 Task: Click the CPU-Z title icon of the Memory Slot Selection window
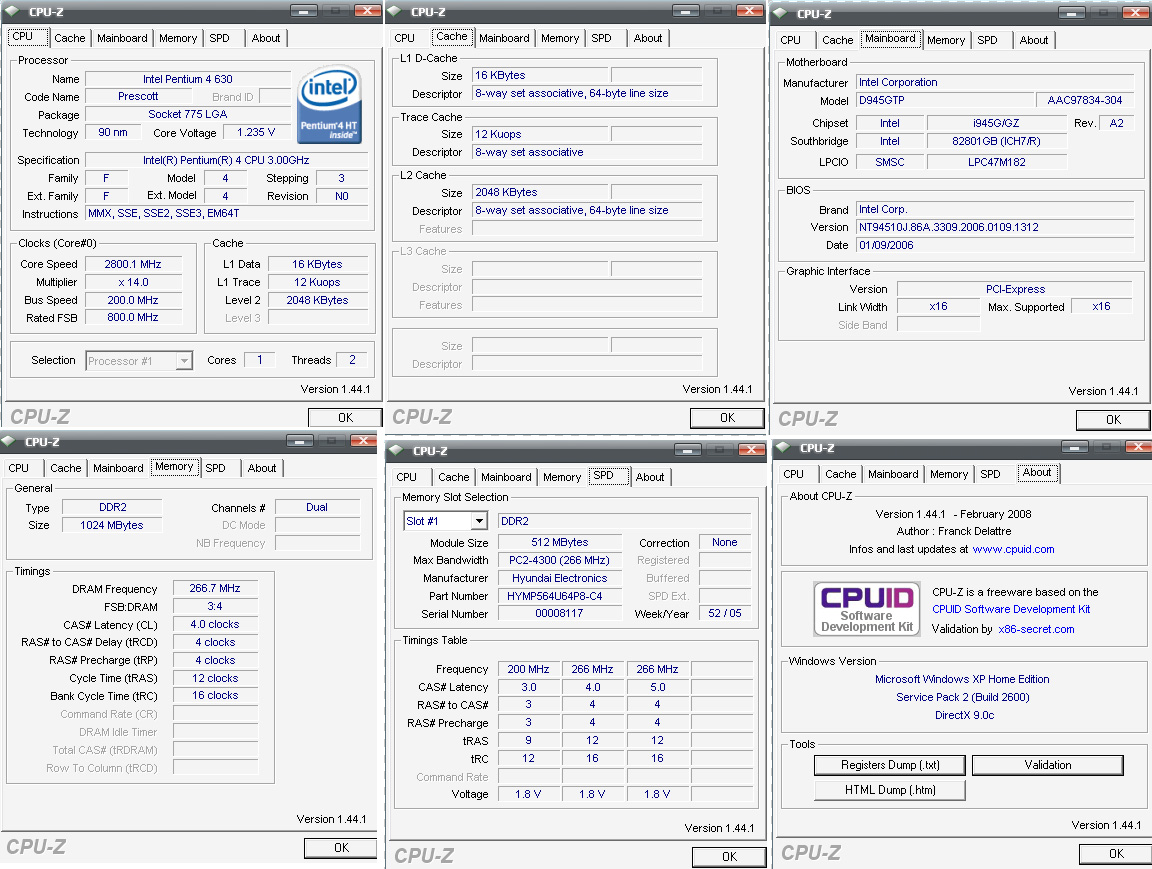pyautogui.click(x=397, y=450)
